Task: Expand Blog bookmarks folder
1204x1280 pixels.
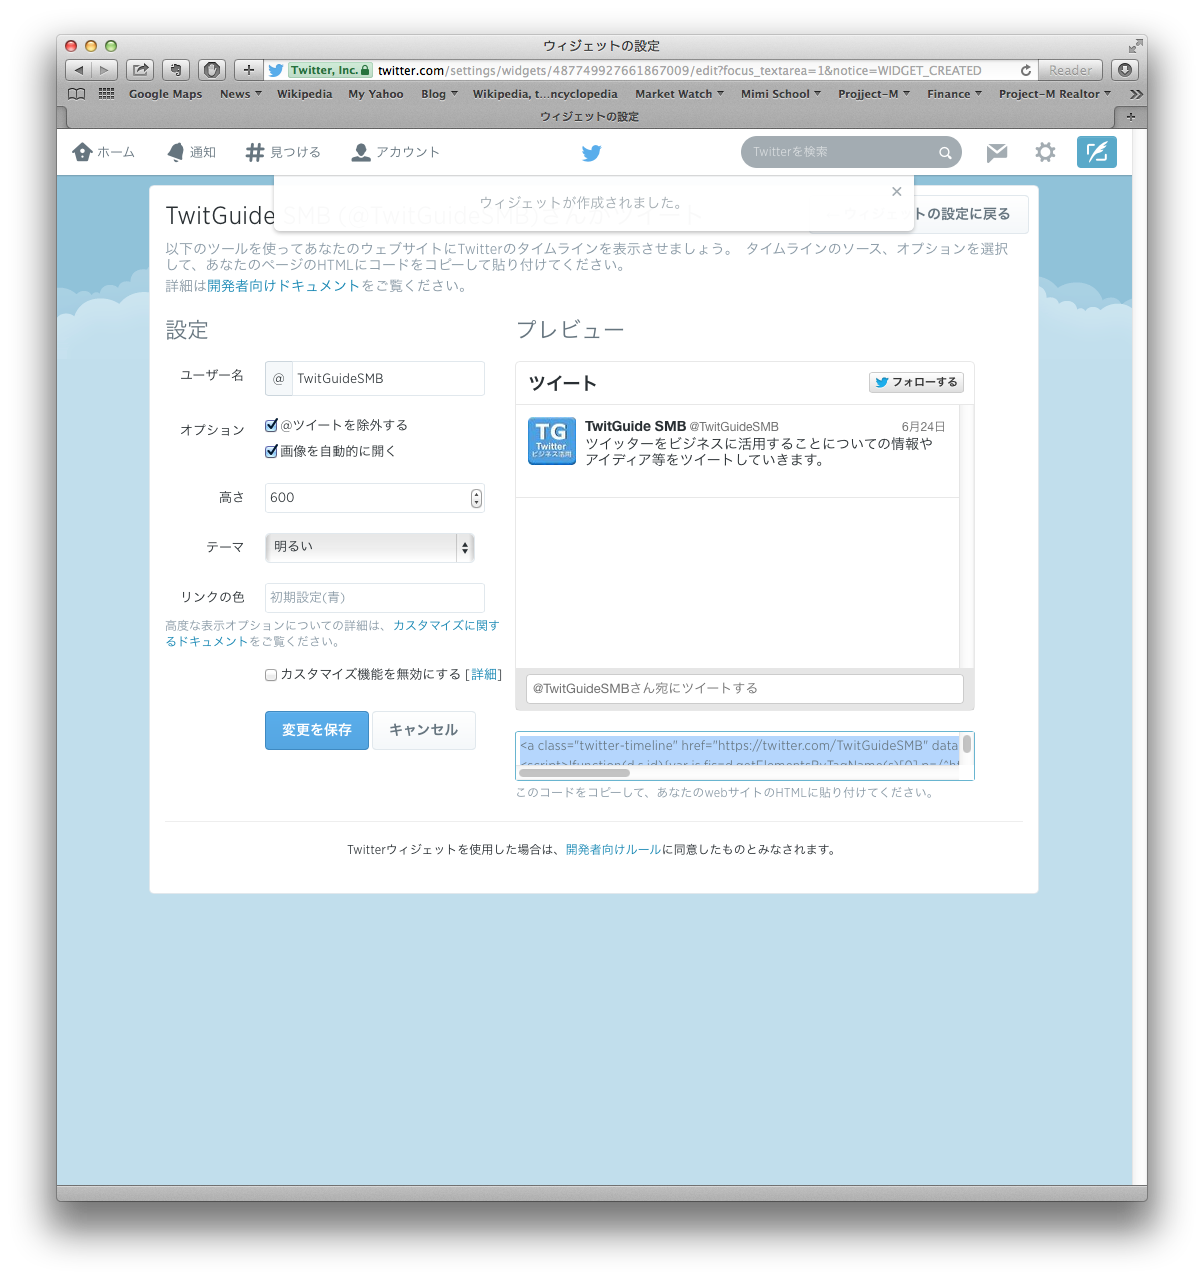Action: pyautogui.click(x=439, y=94)
